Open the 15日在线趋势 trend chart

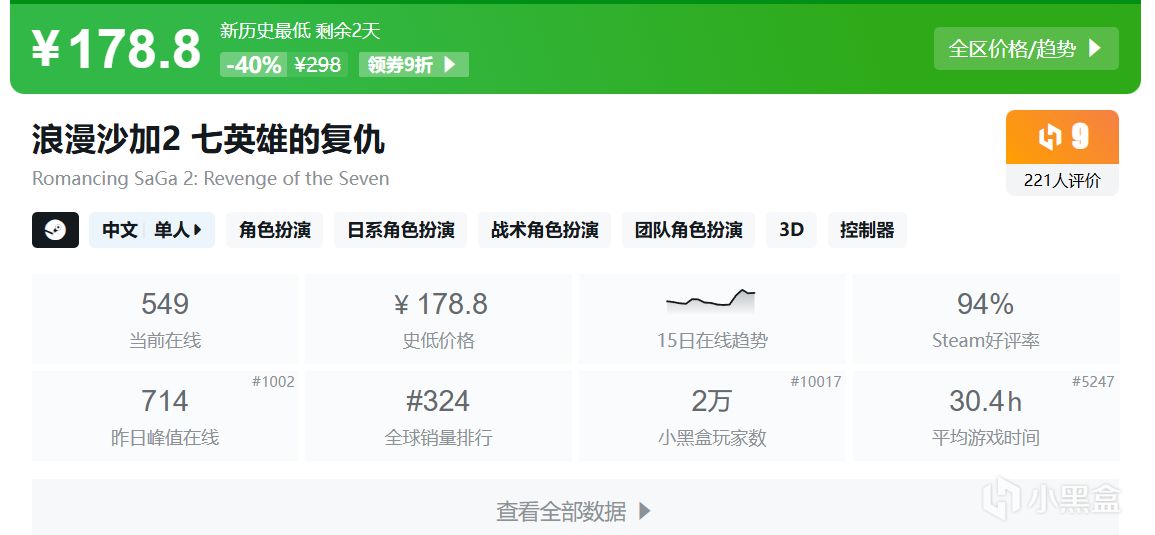712,318
